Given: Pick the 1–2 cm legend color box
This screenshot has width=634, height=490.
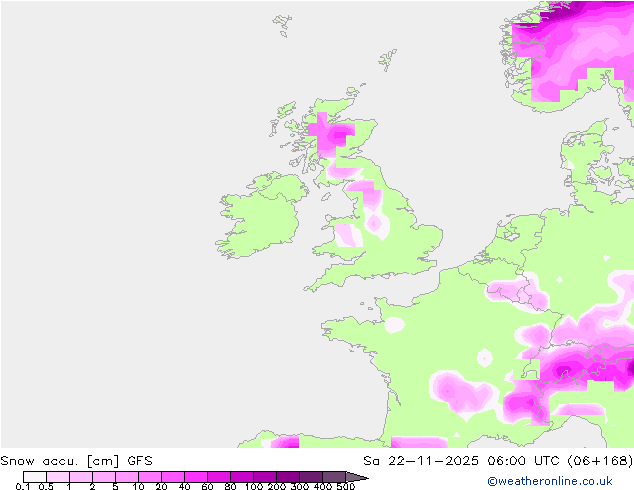Looking at the screenshot, I should point(81,477).
